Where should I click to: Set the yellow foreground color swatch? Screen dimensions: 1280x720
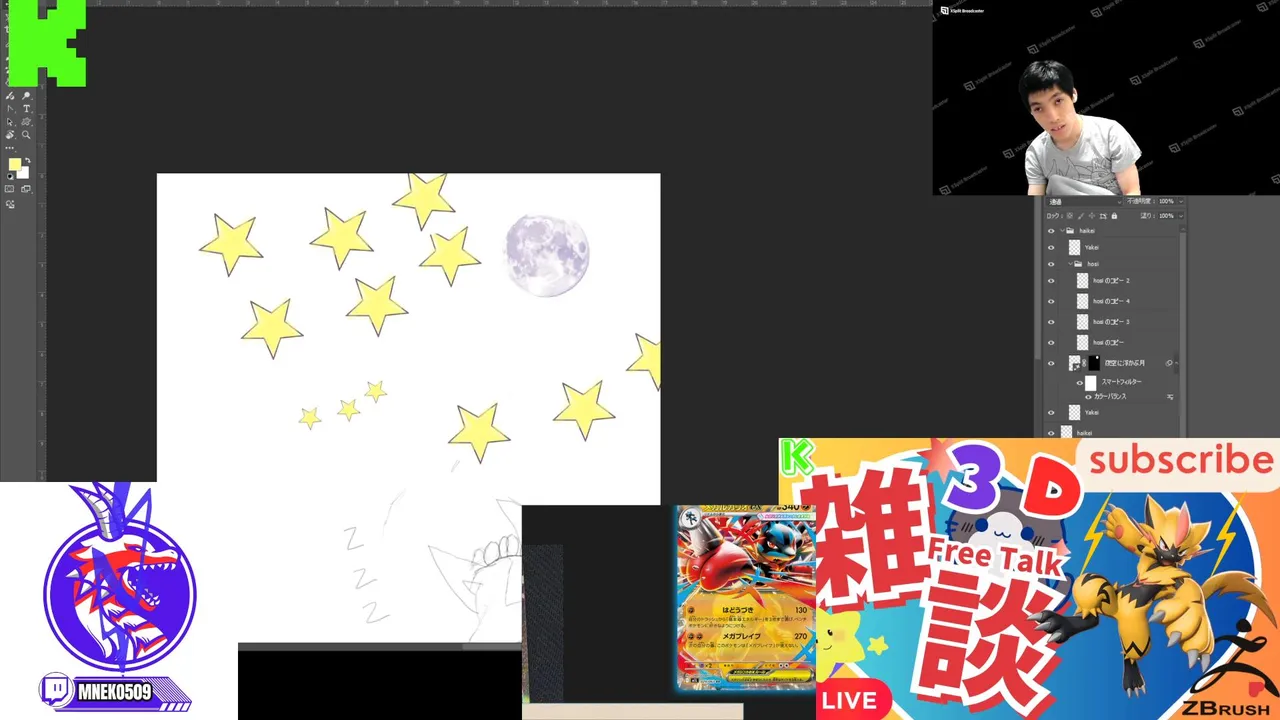(14, 163)
